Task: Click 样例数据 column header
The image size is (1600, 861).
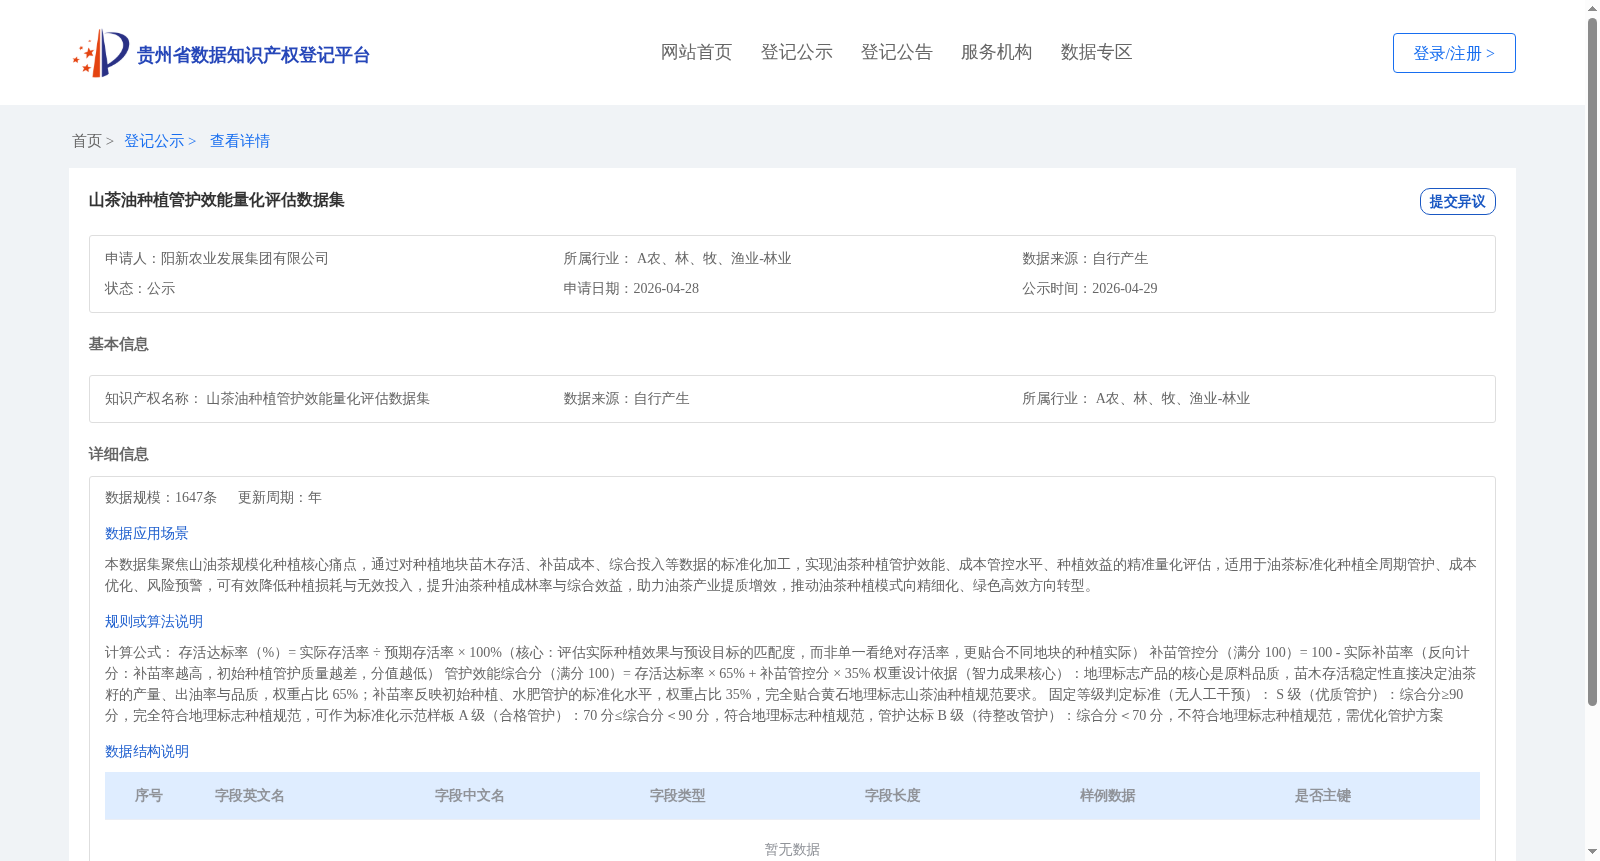Action: click(x=1108, y=796)
